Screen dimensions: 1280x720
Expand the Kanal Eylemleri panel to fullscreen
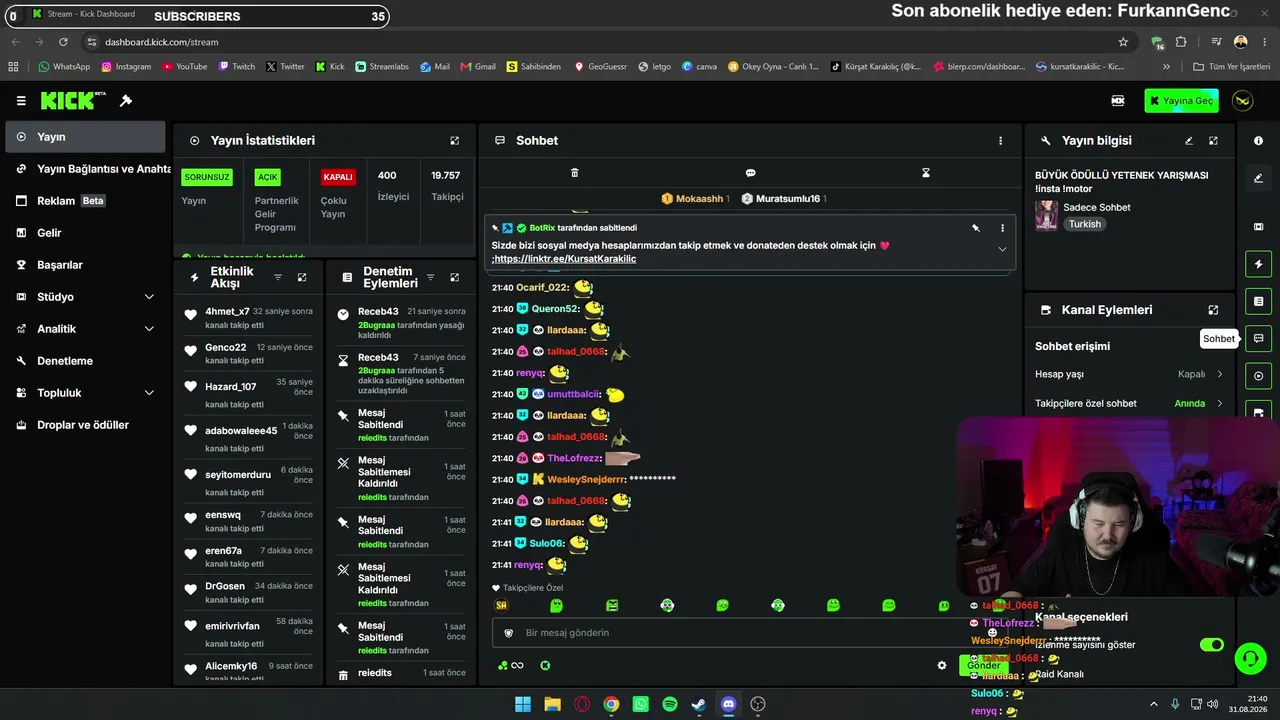(x=1213, y=310)
